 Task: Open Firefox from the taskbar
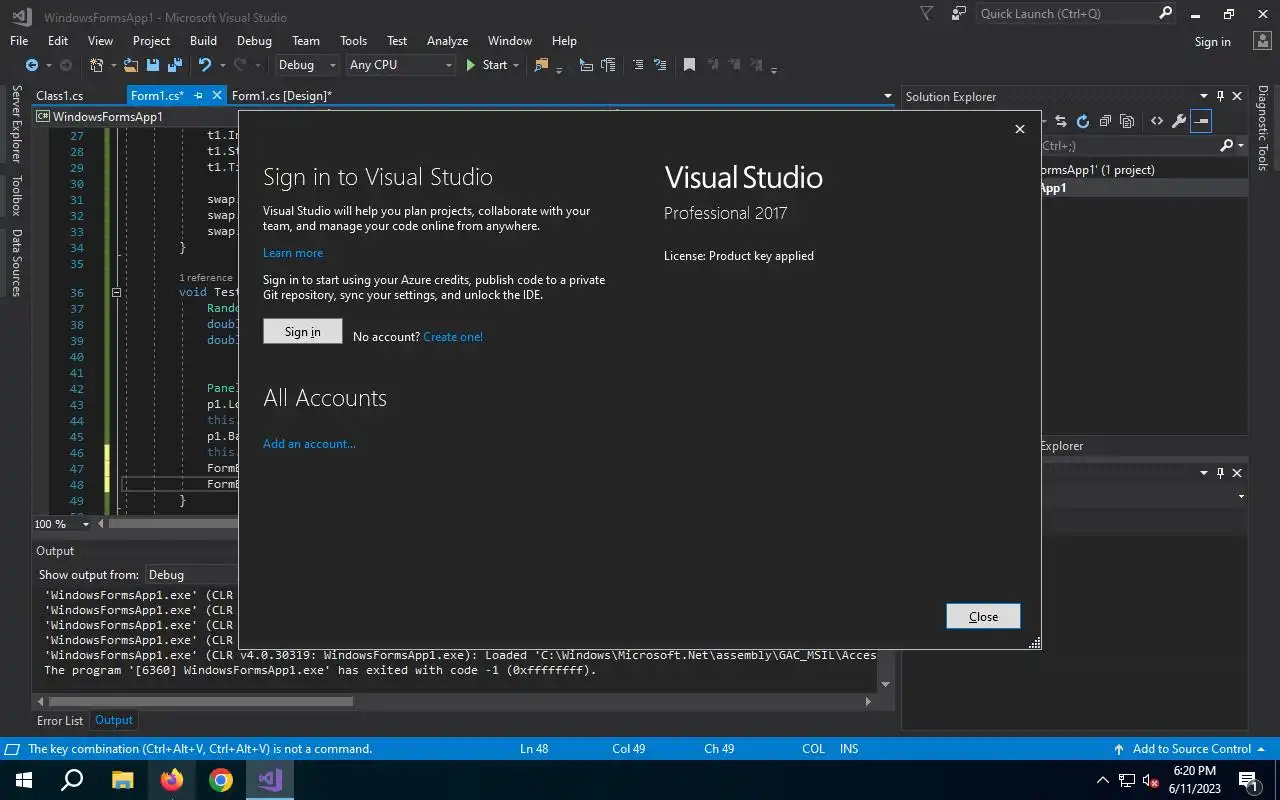(172, 779)
